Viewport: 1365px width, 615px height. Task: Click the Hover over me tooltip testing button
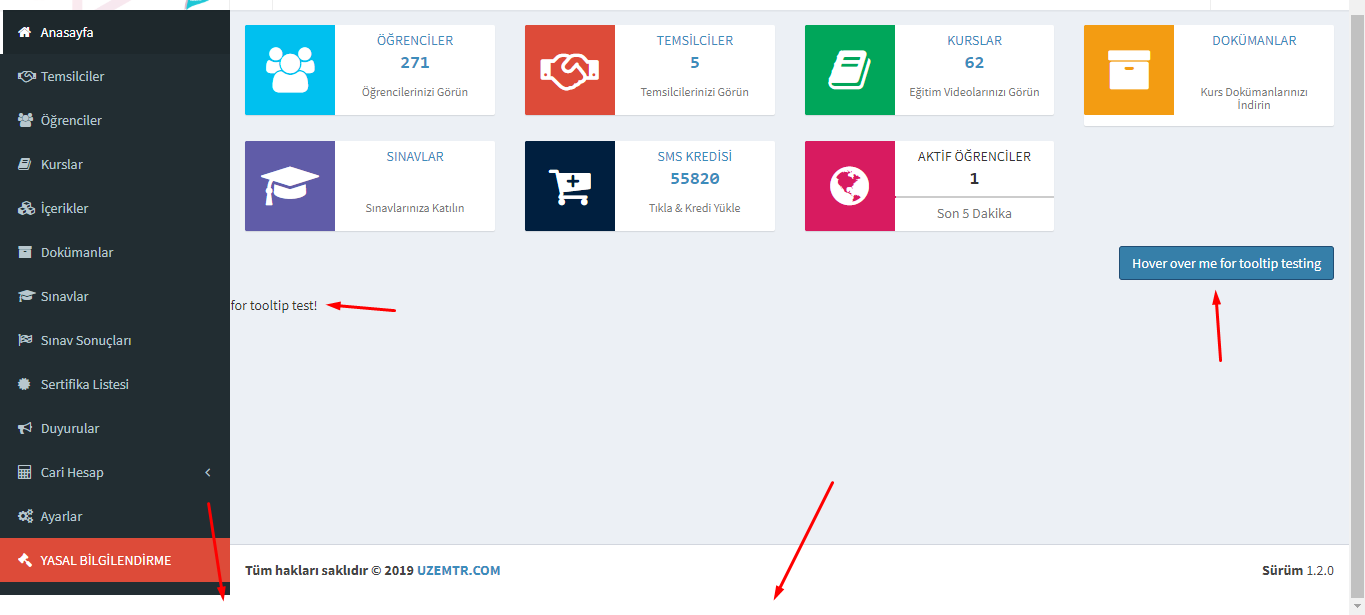[1225, 262]
